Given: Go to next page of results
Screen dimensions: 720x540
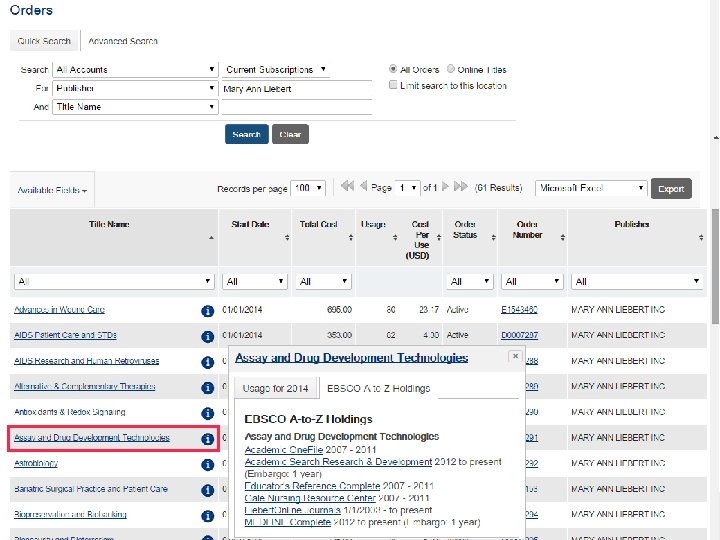Looking at the screenshot, I should click(445, 186).
